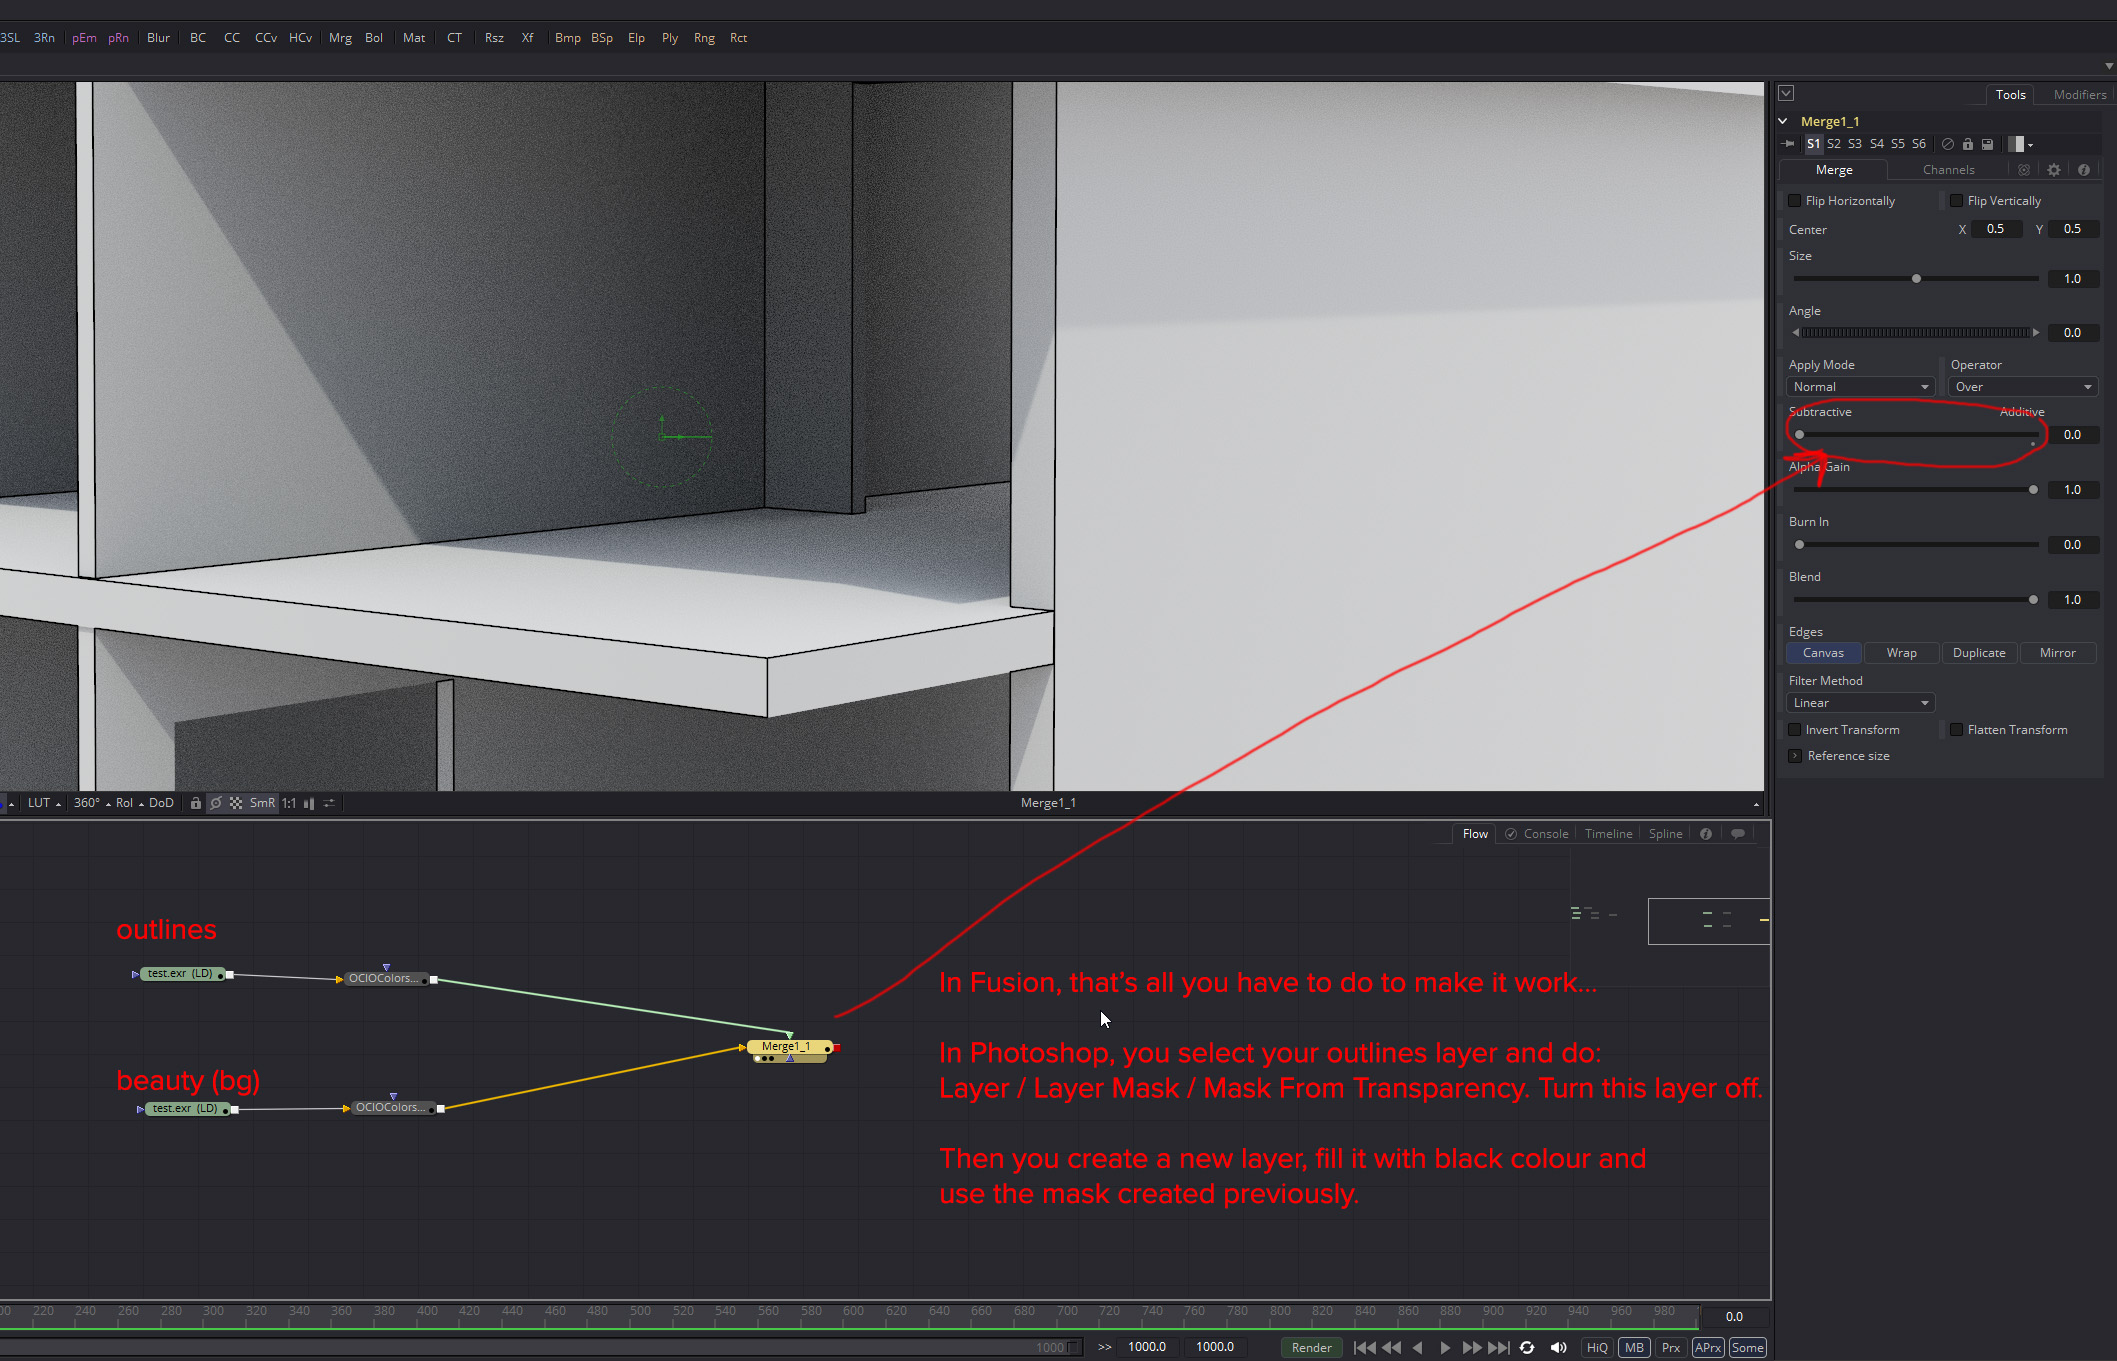Enable the checkerboard underlay icon

236,803
